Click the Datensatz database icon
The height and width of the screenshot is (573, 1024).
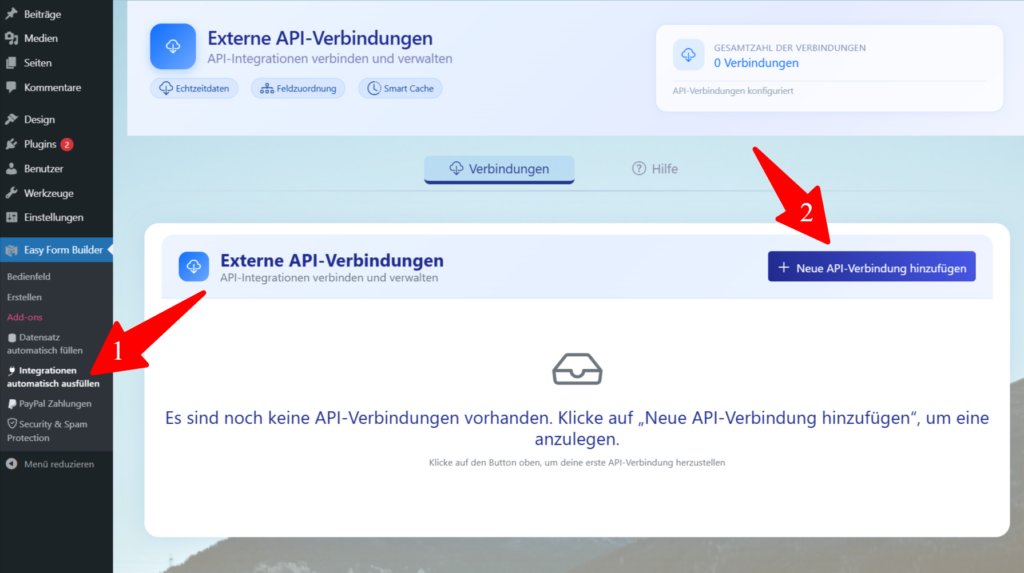click(12, 338)
